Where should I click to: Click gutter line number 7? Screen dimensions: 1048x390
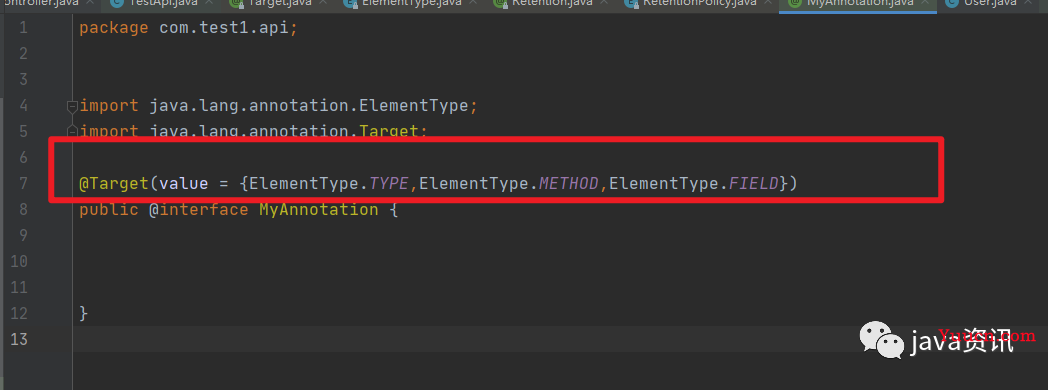[x=23, y=183]
